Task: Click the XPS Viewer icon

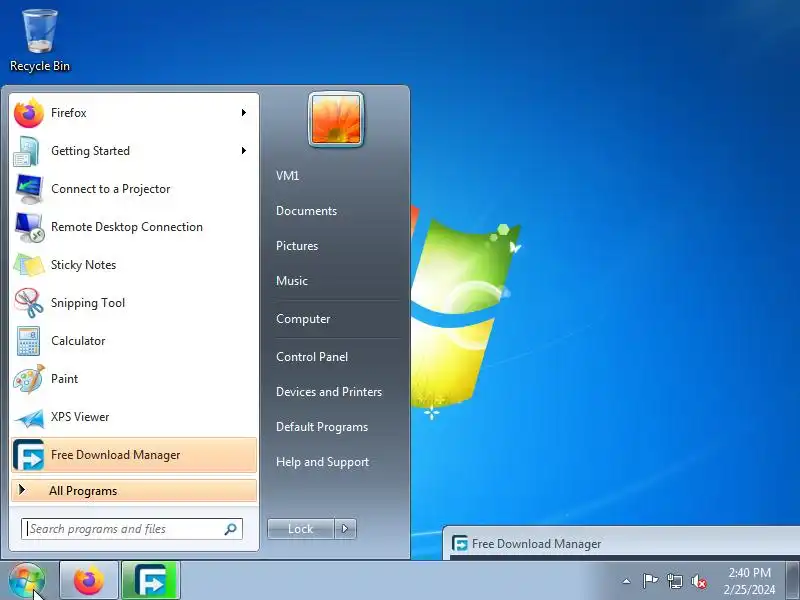Action: 29,417
